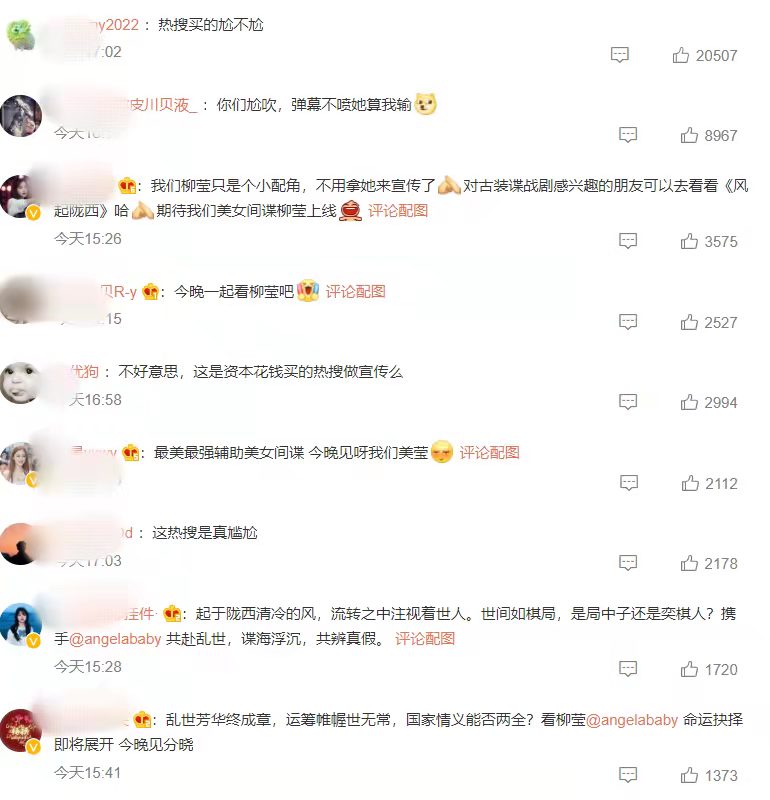
Task: Reply to the comment posted 今天15:28
Action: [x=628, y=669]
